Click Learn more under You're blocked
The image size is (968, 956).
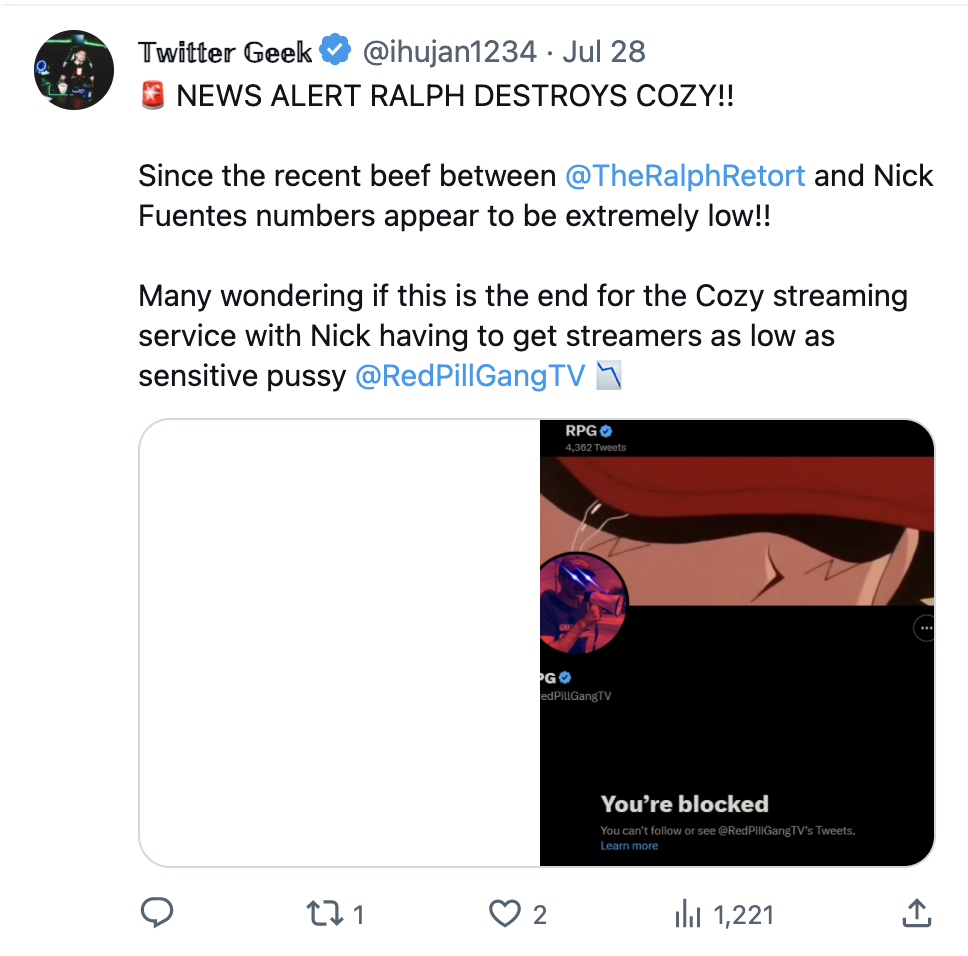click(629, 846)
